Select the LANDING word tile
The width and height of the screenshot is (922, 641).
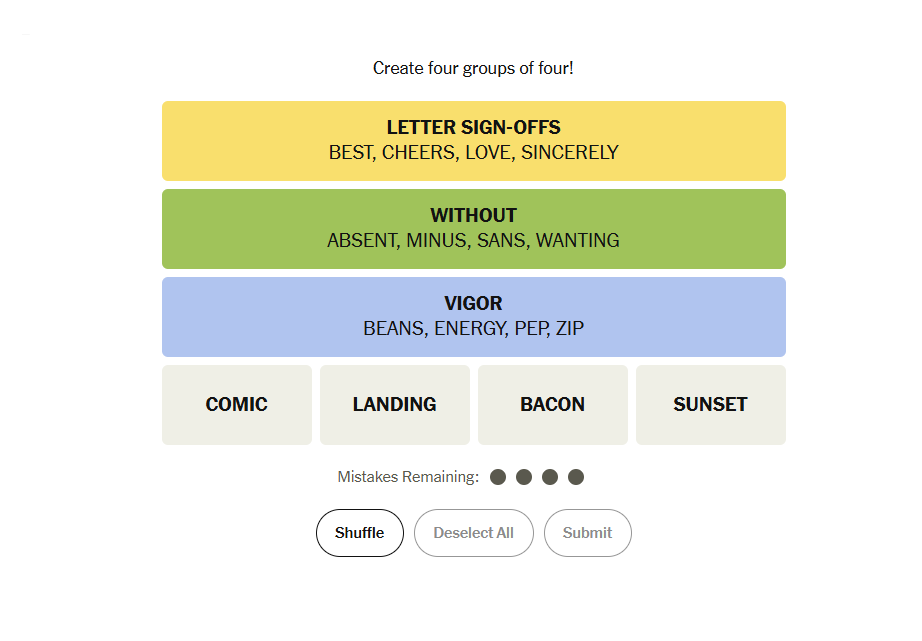tap(395, 405)
